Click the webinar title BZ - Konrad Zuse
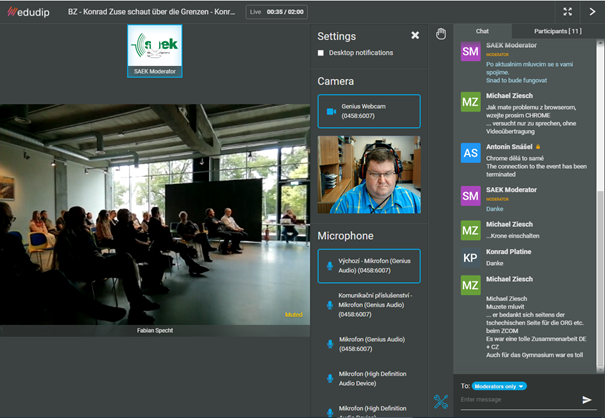Image resolution: width=605 pixels, height=418 pixels. (x=152, y=12)
